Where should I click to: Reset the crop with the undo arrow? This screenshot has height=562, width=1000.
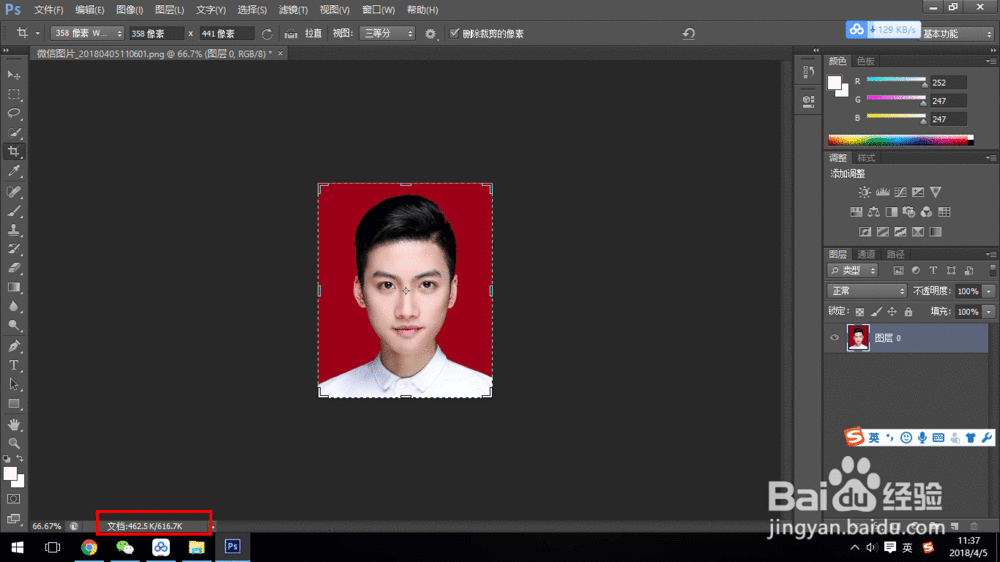pos(689,33)
